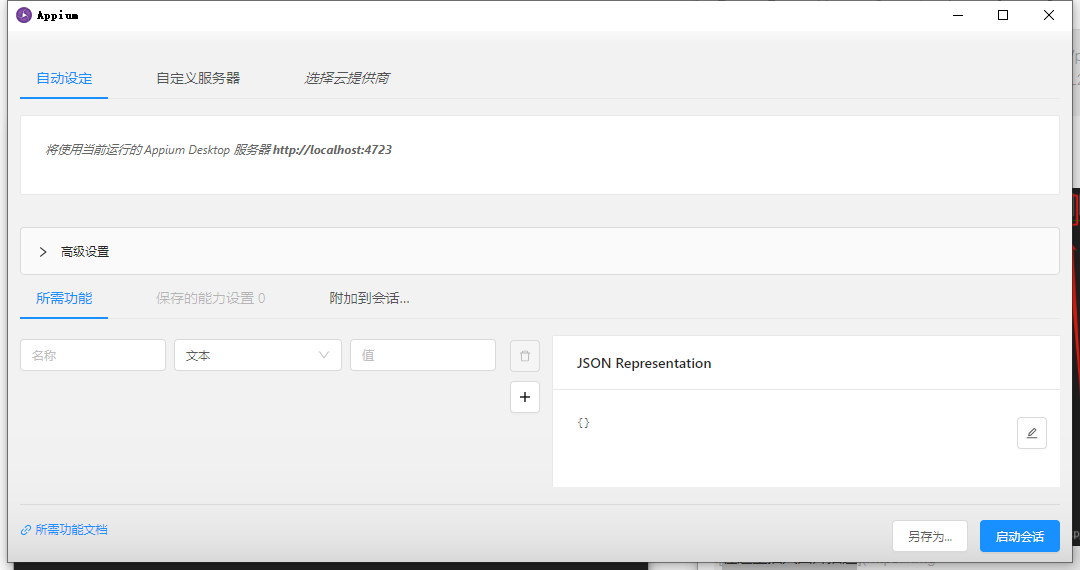Select the 所需功能 tab

point(64,298)
